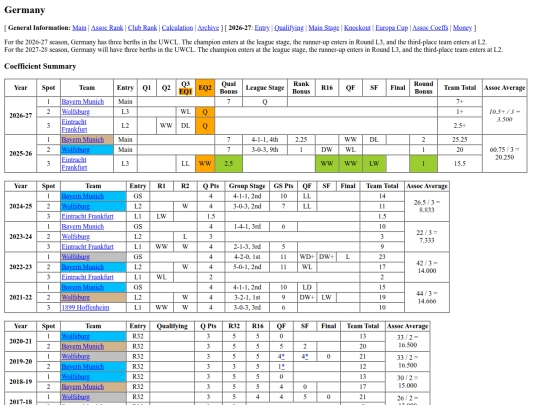Select the Coefficient Summary heading
540x405 pixels.
pyautogui.click(x=40, y=66)
